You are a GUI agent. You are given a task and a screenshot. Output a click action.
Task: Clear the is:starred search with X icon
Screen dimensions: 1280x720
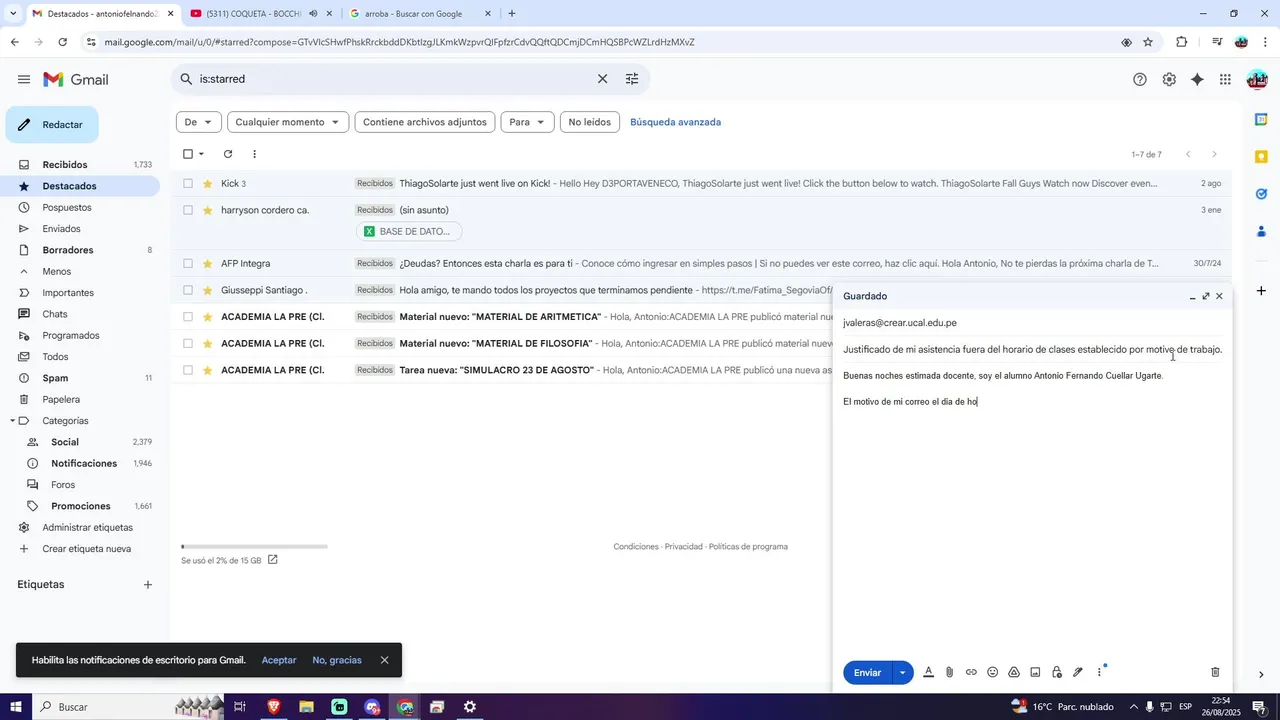click(x=602, y=79)
